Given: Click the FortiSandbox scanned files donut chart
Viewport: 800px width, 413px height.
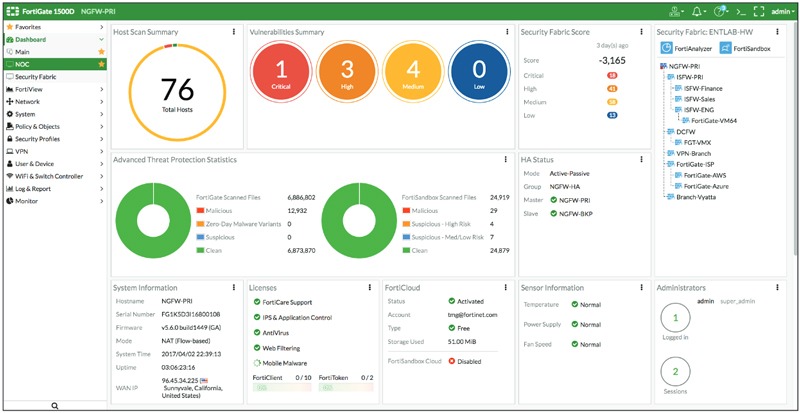Looking at the screenshot, I should click(x=359, y=220).
